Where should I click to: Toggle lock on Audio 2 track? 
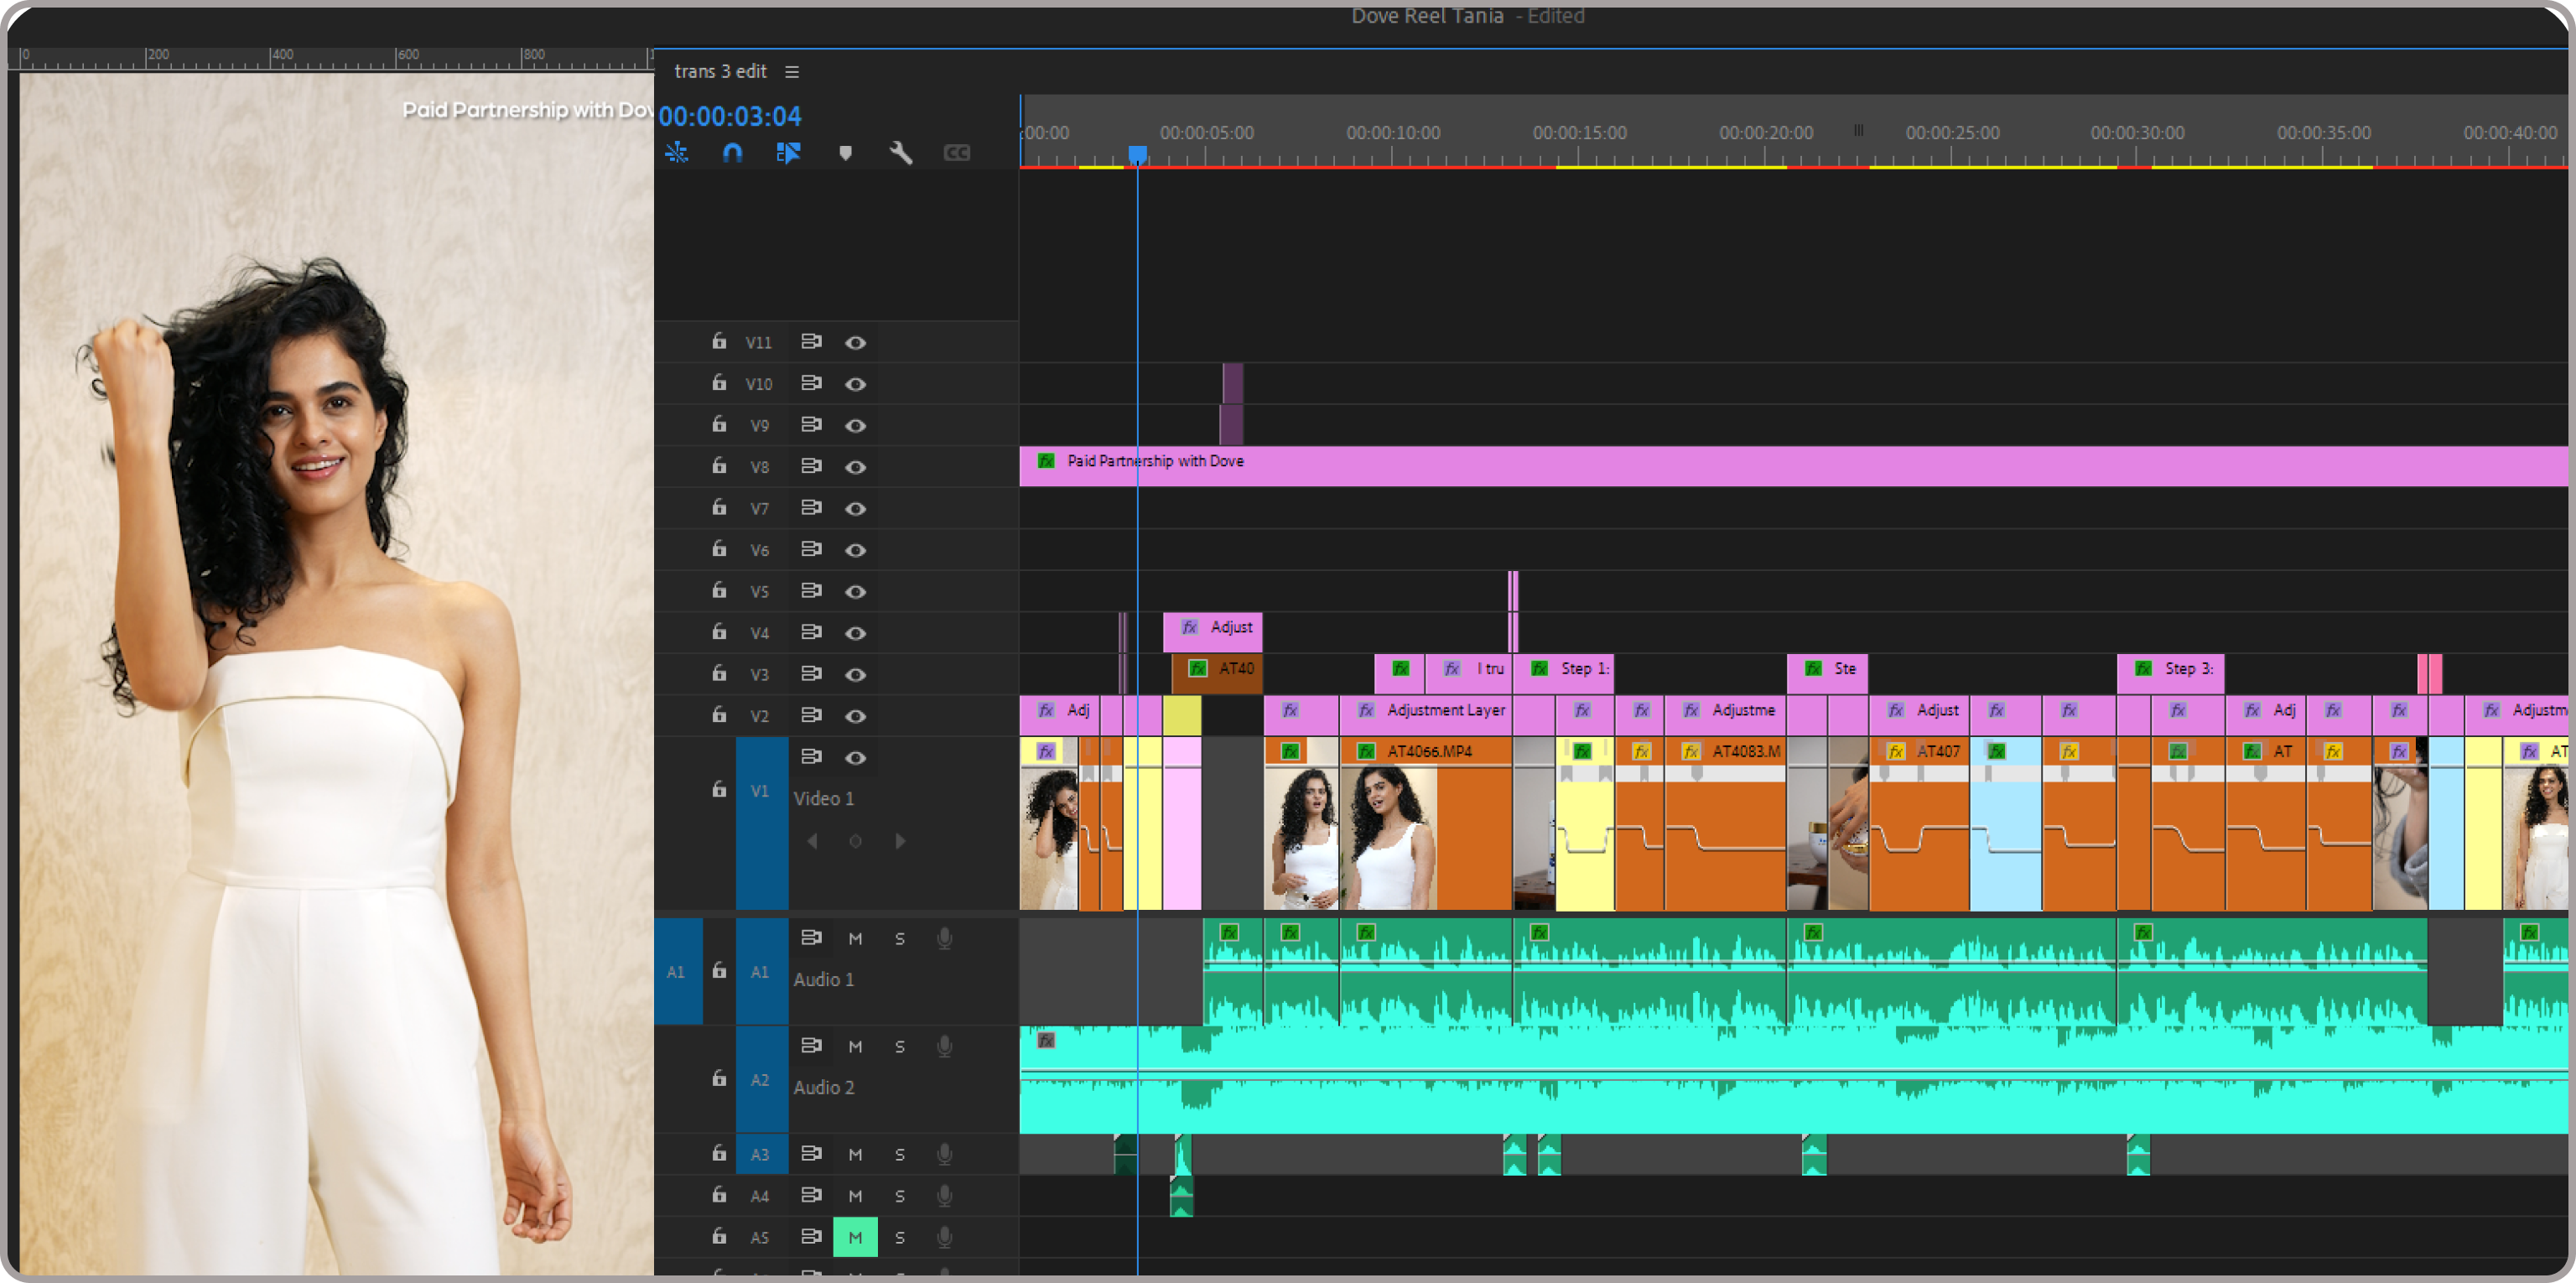pos(719,1078)
